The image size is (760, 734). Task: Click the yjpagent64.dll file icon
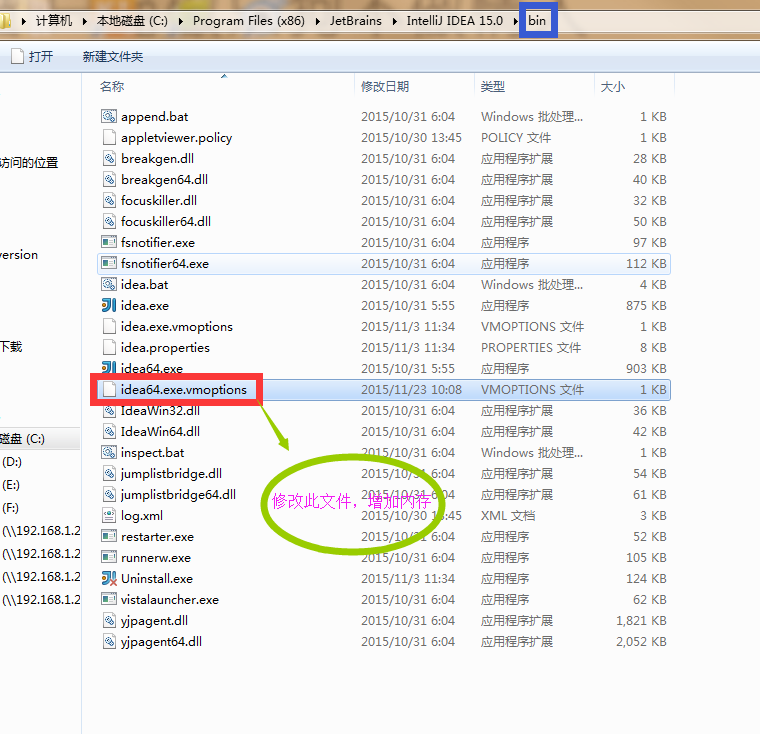point(109,641)
